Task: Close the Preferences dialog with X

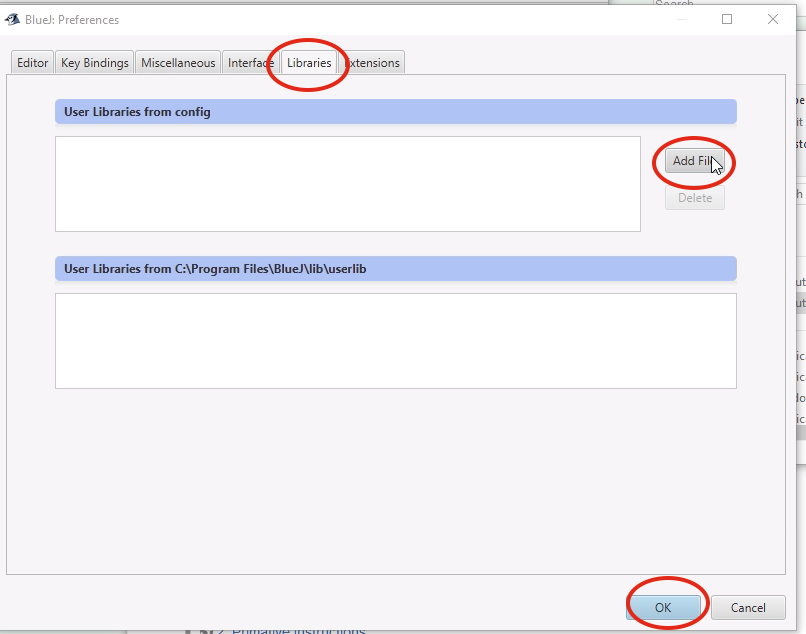Action: pos(773,18)
